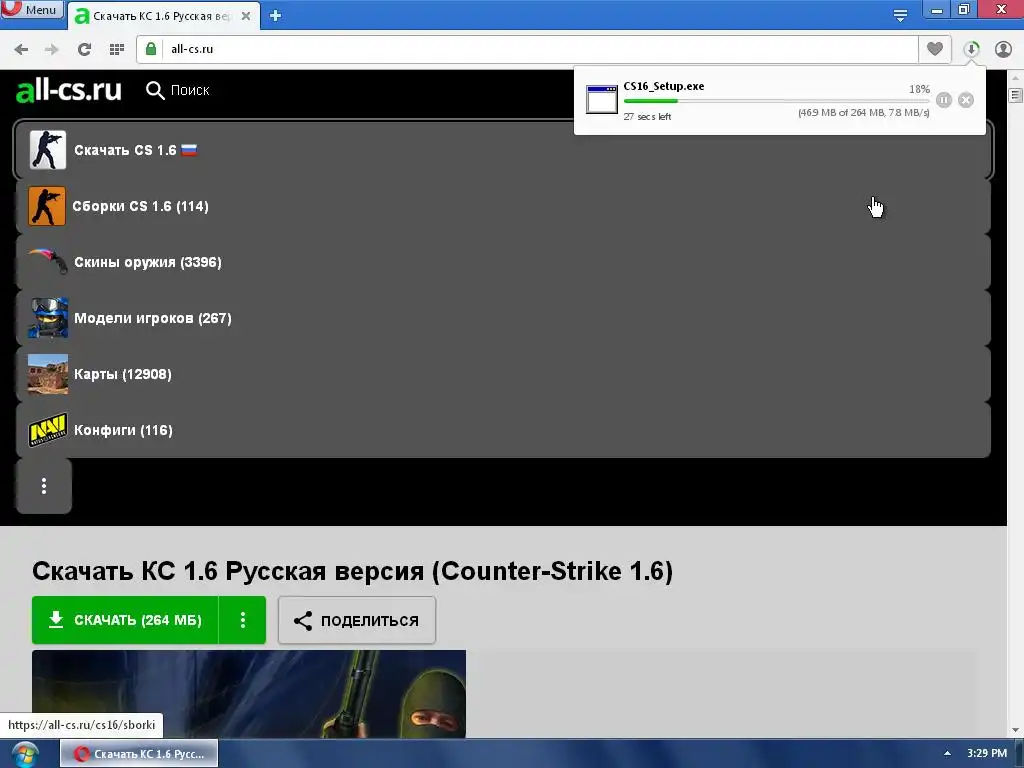The width and height of the screenshot is (1024, 768).
Task: Open the user account icon
Action: pyautogui.click(x=1003, y=49)
